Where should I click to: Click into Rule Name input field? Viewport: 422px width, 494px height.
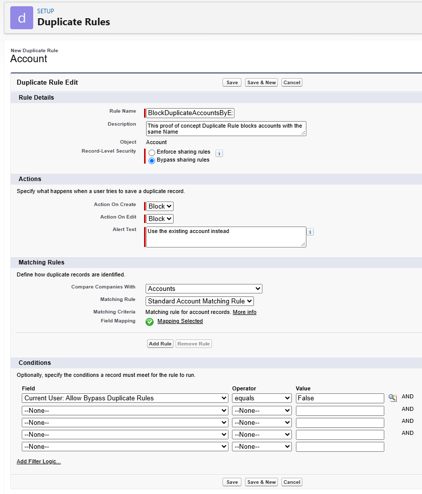[190, 113]
